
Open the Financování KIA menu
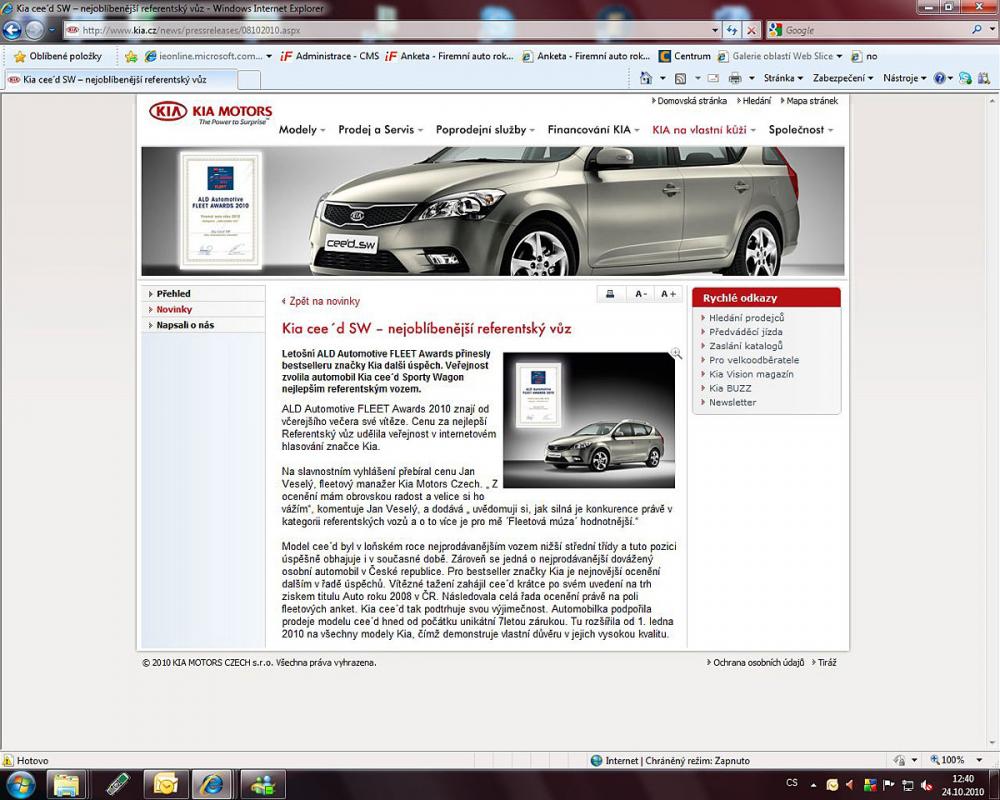coord(593,130)
